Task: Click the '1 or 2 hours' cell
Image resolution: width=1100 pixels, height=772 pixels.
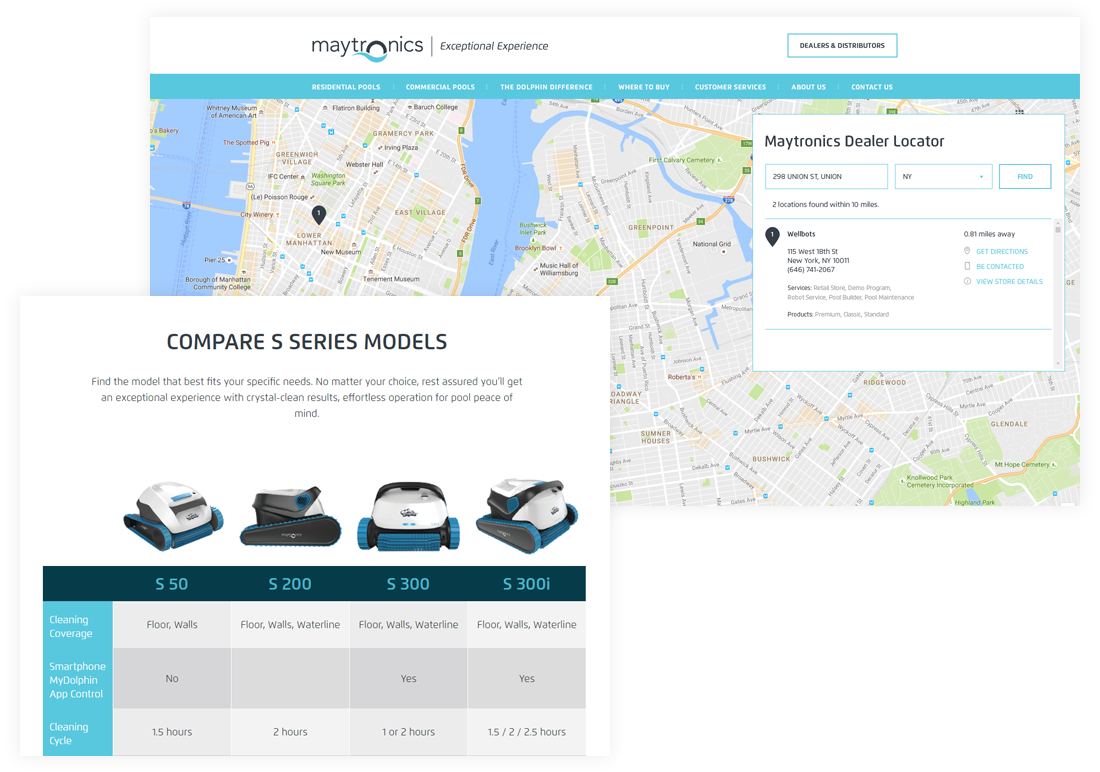Action: pos(408,732)
